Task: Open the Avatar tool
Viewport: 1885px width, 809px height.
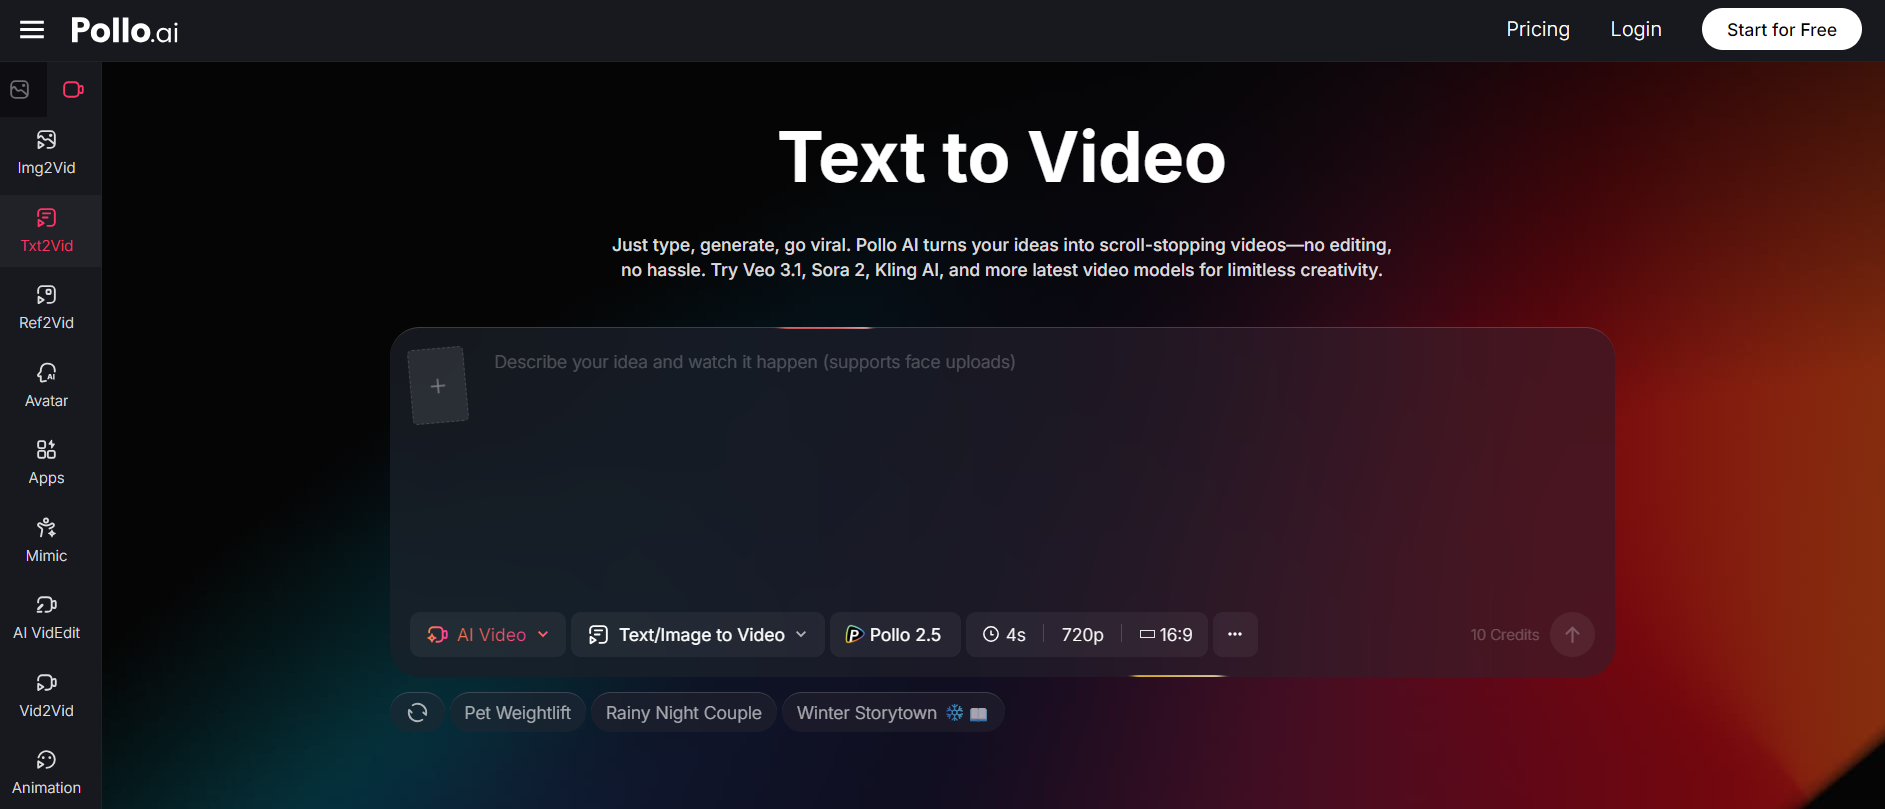Action: pos(47,385)
